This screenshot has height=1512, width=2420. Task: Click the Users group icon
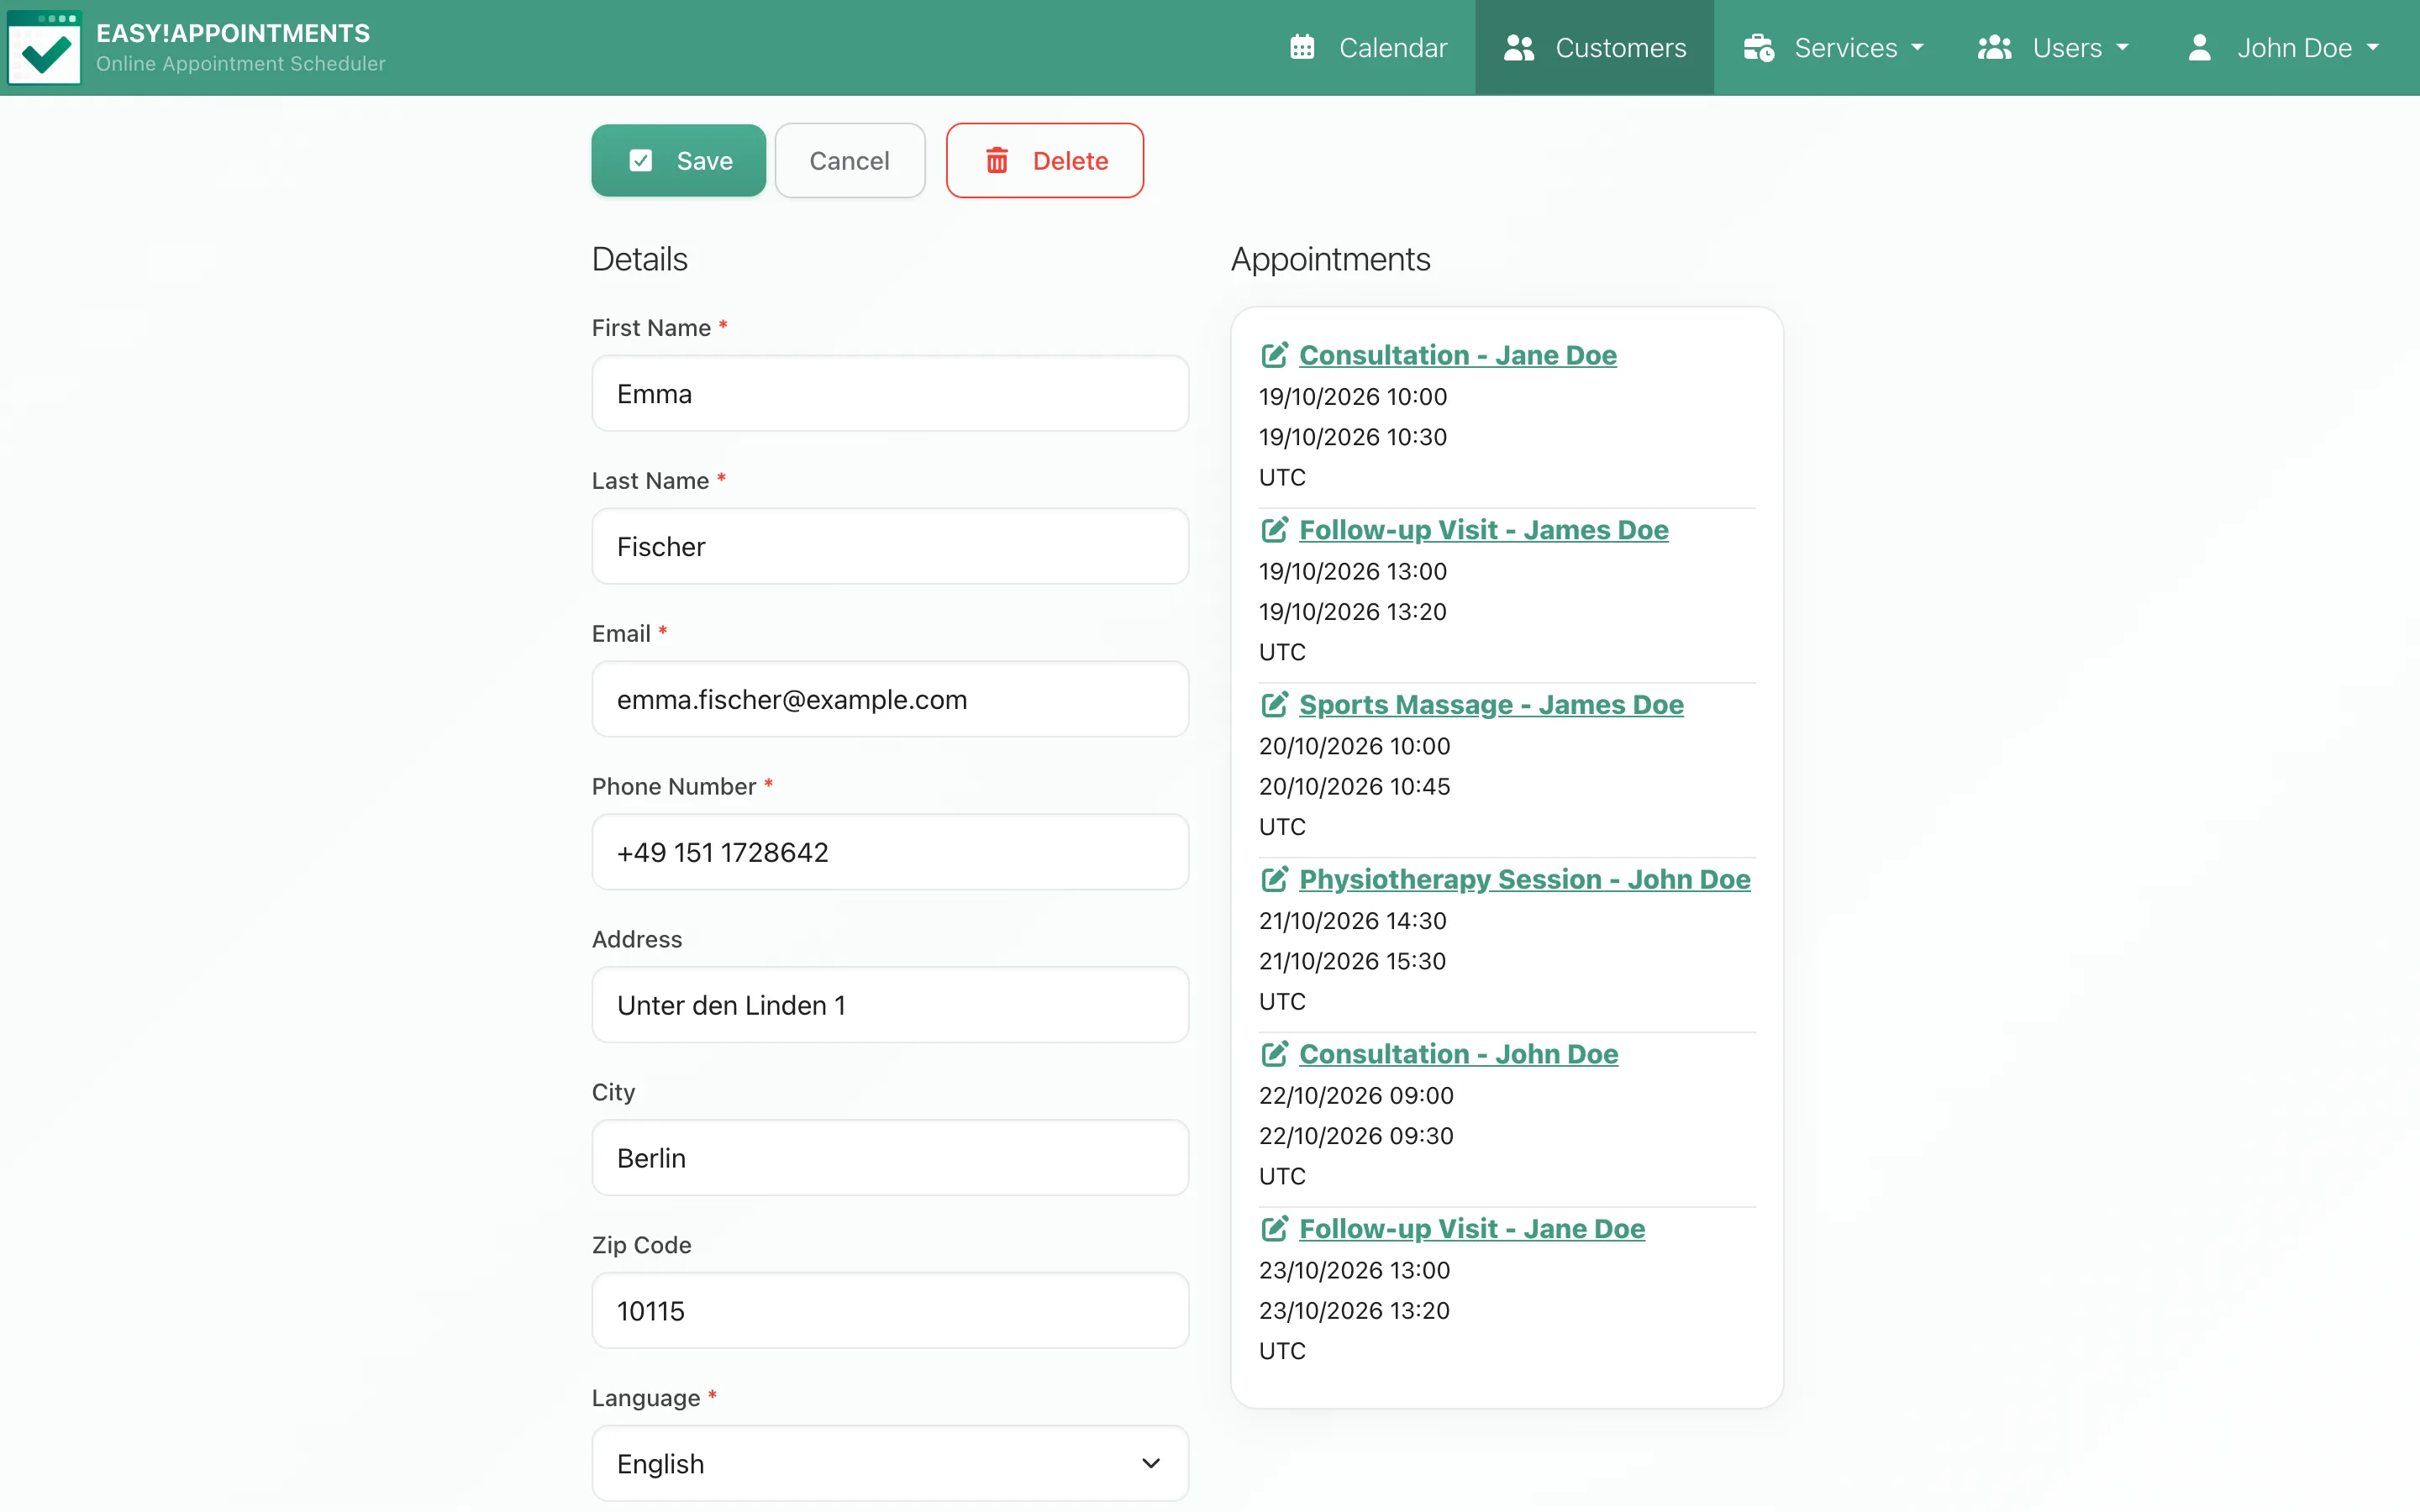coord(1994,47)
